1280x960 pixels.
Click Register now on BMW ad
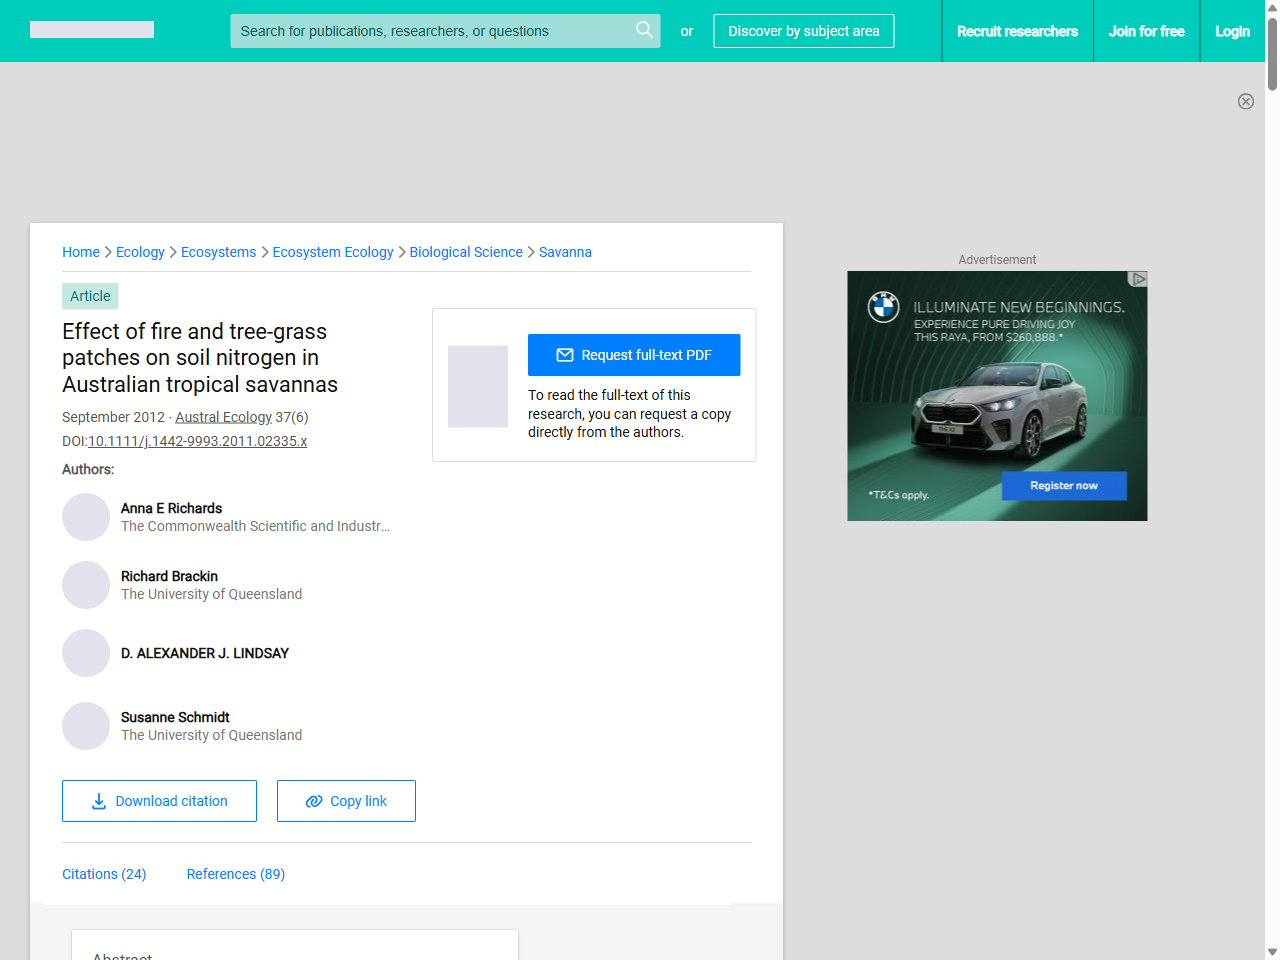tap(1064, 486)
